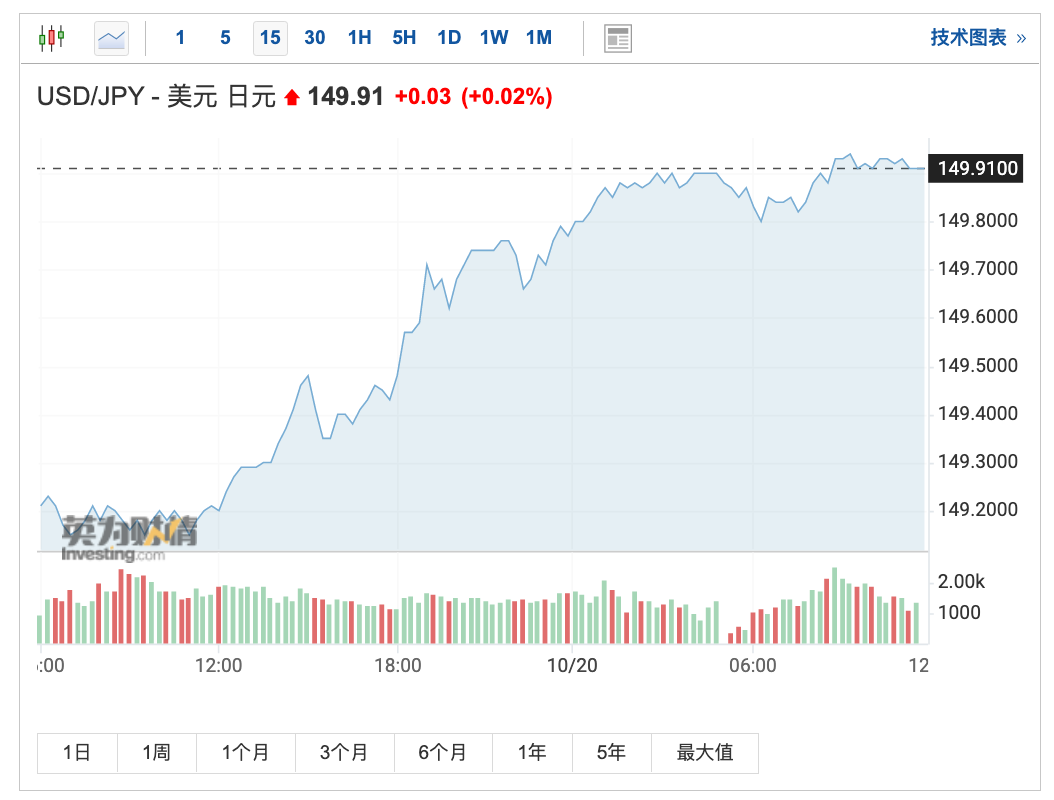Show the 1日 time range
The image size is (1054, 800).
(x=77, y=753)
